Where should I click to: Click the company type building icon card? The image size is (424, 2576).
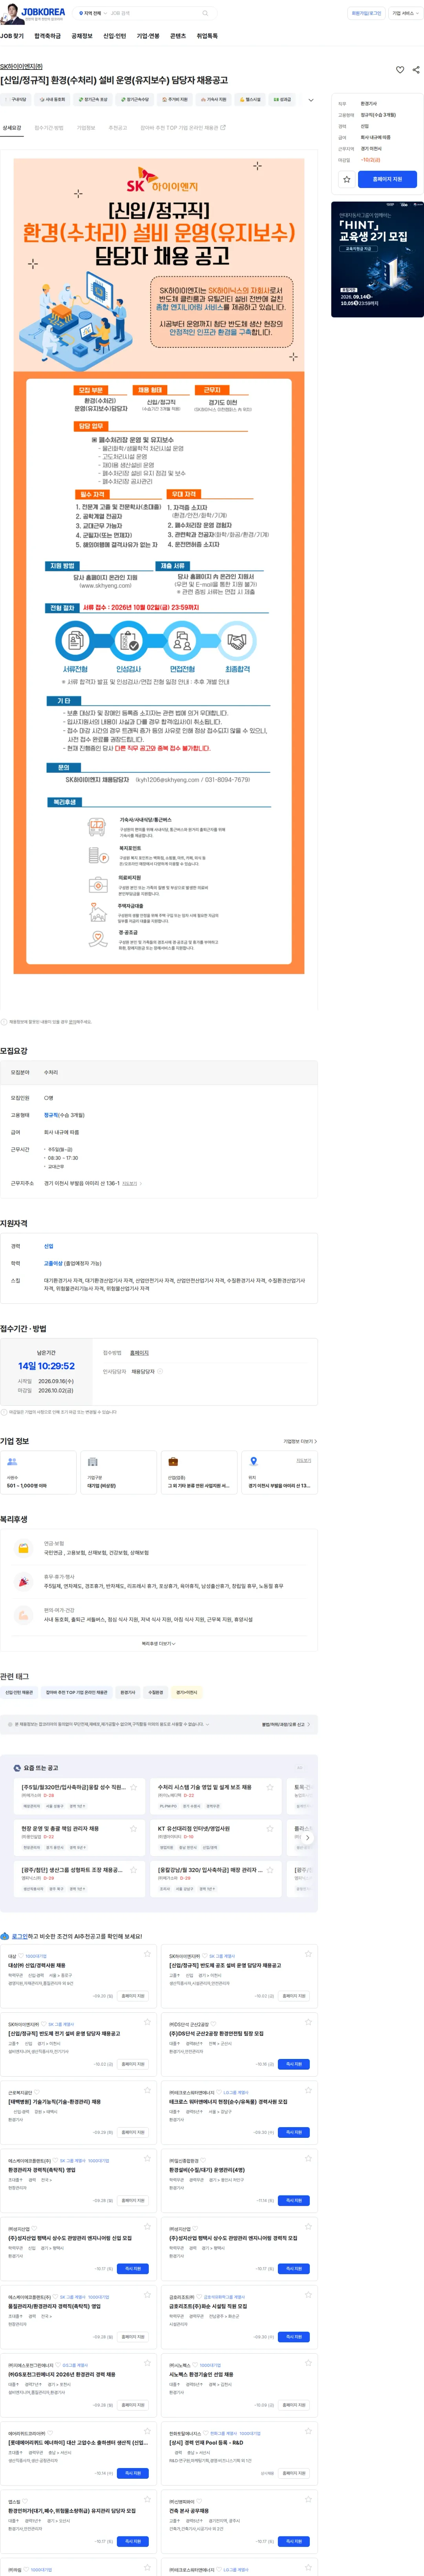[x=118, y=1473]
